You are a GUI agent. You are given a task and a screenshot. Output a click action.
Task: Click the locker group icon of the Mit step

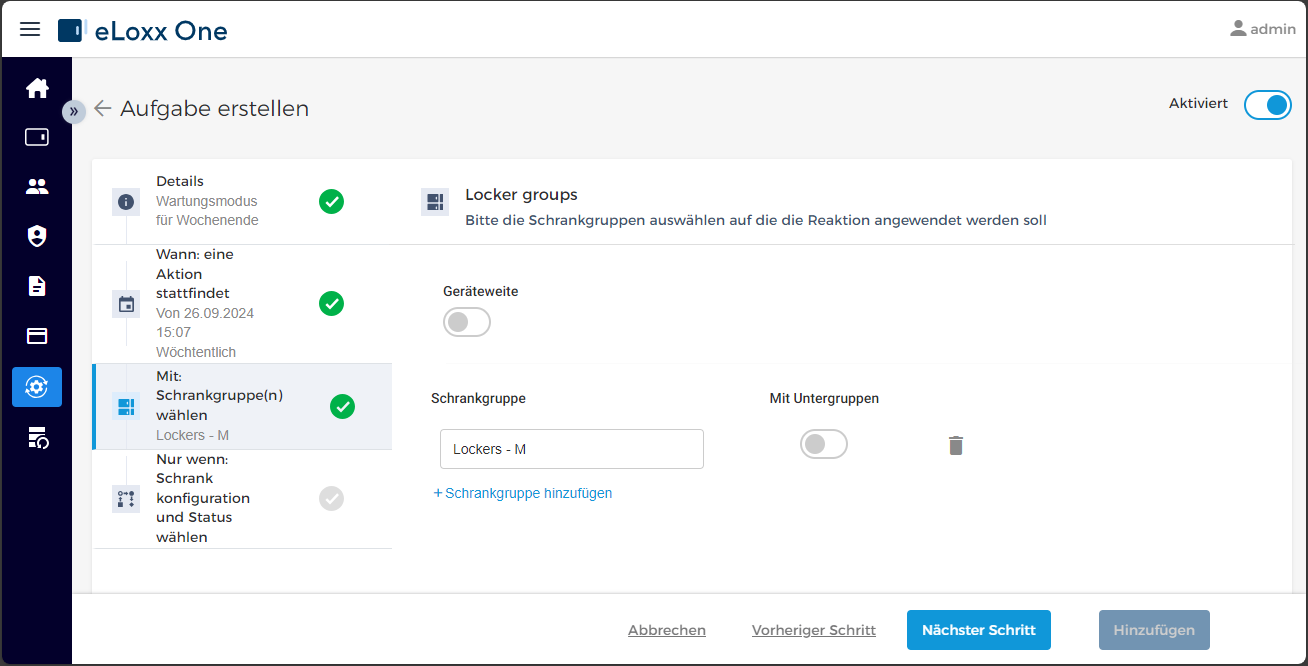(126, 407)
